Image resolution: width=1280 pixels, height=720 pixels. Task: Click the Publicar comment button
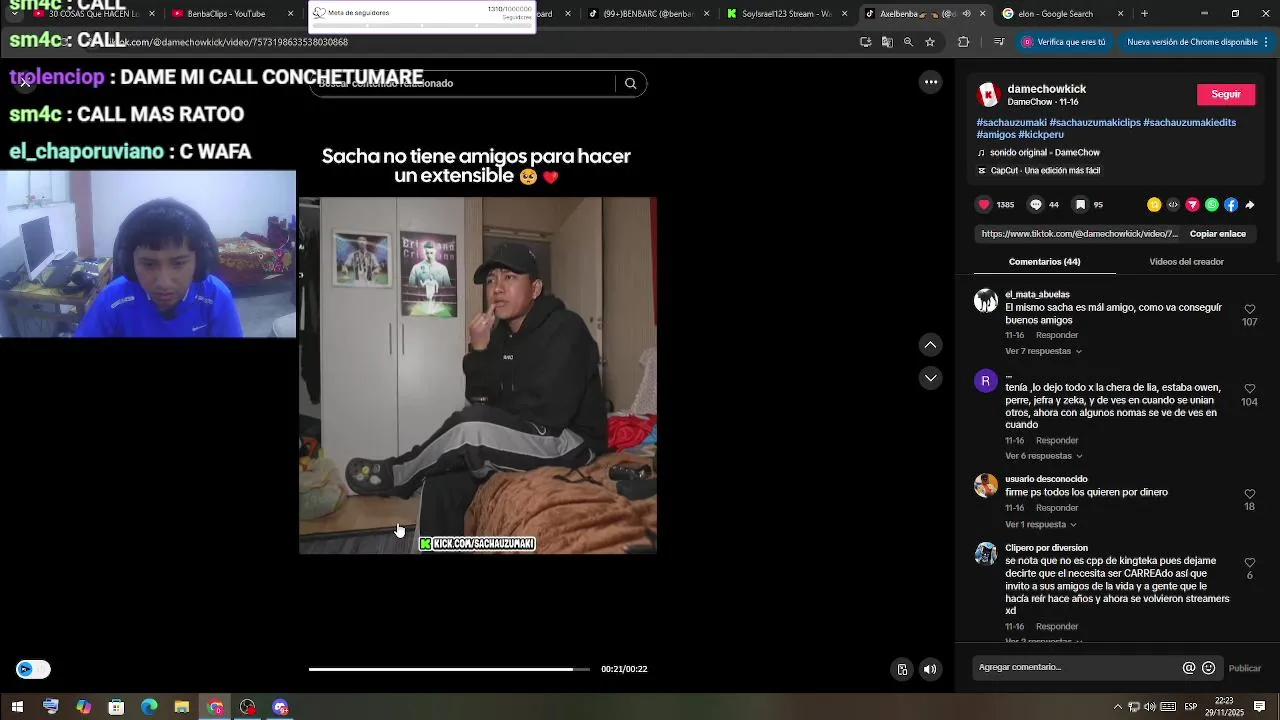click(x=1244, y=668)
